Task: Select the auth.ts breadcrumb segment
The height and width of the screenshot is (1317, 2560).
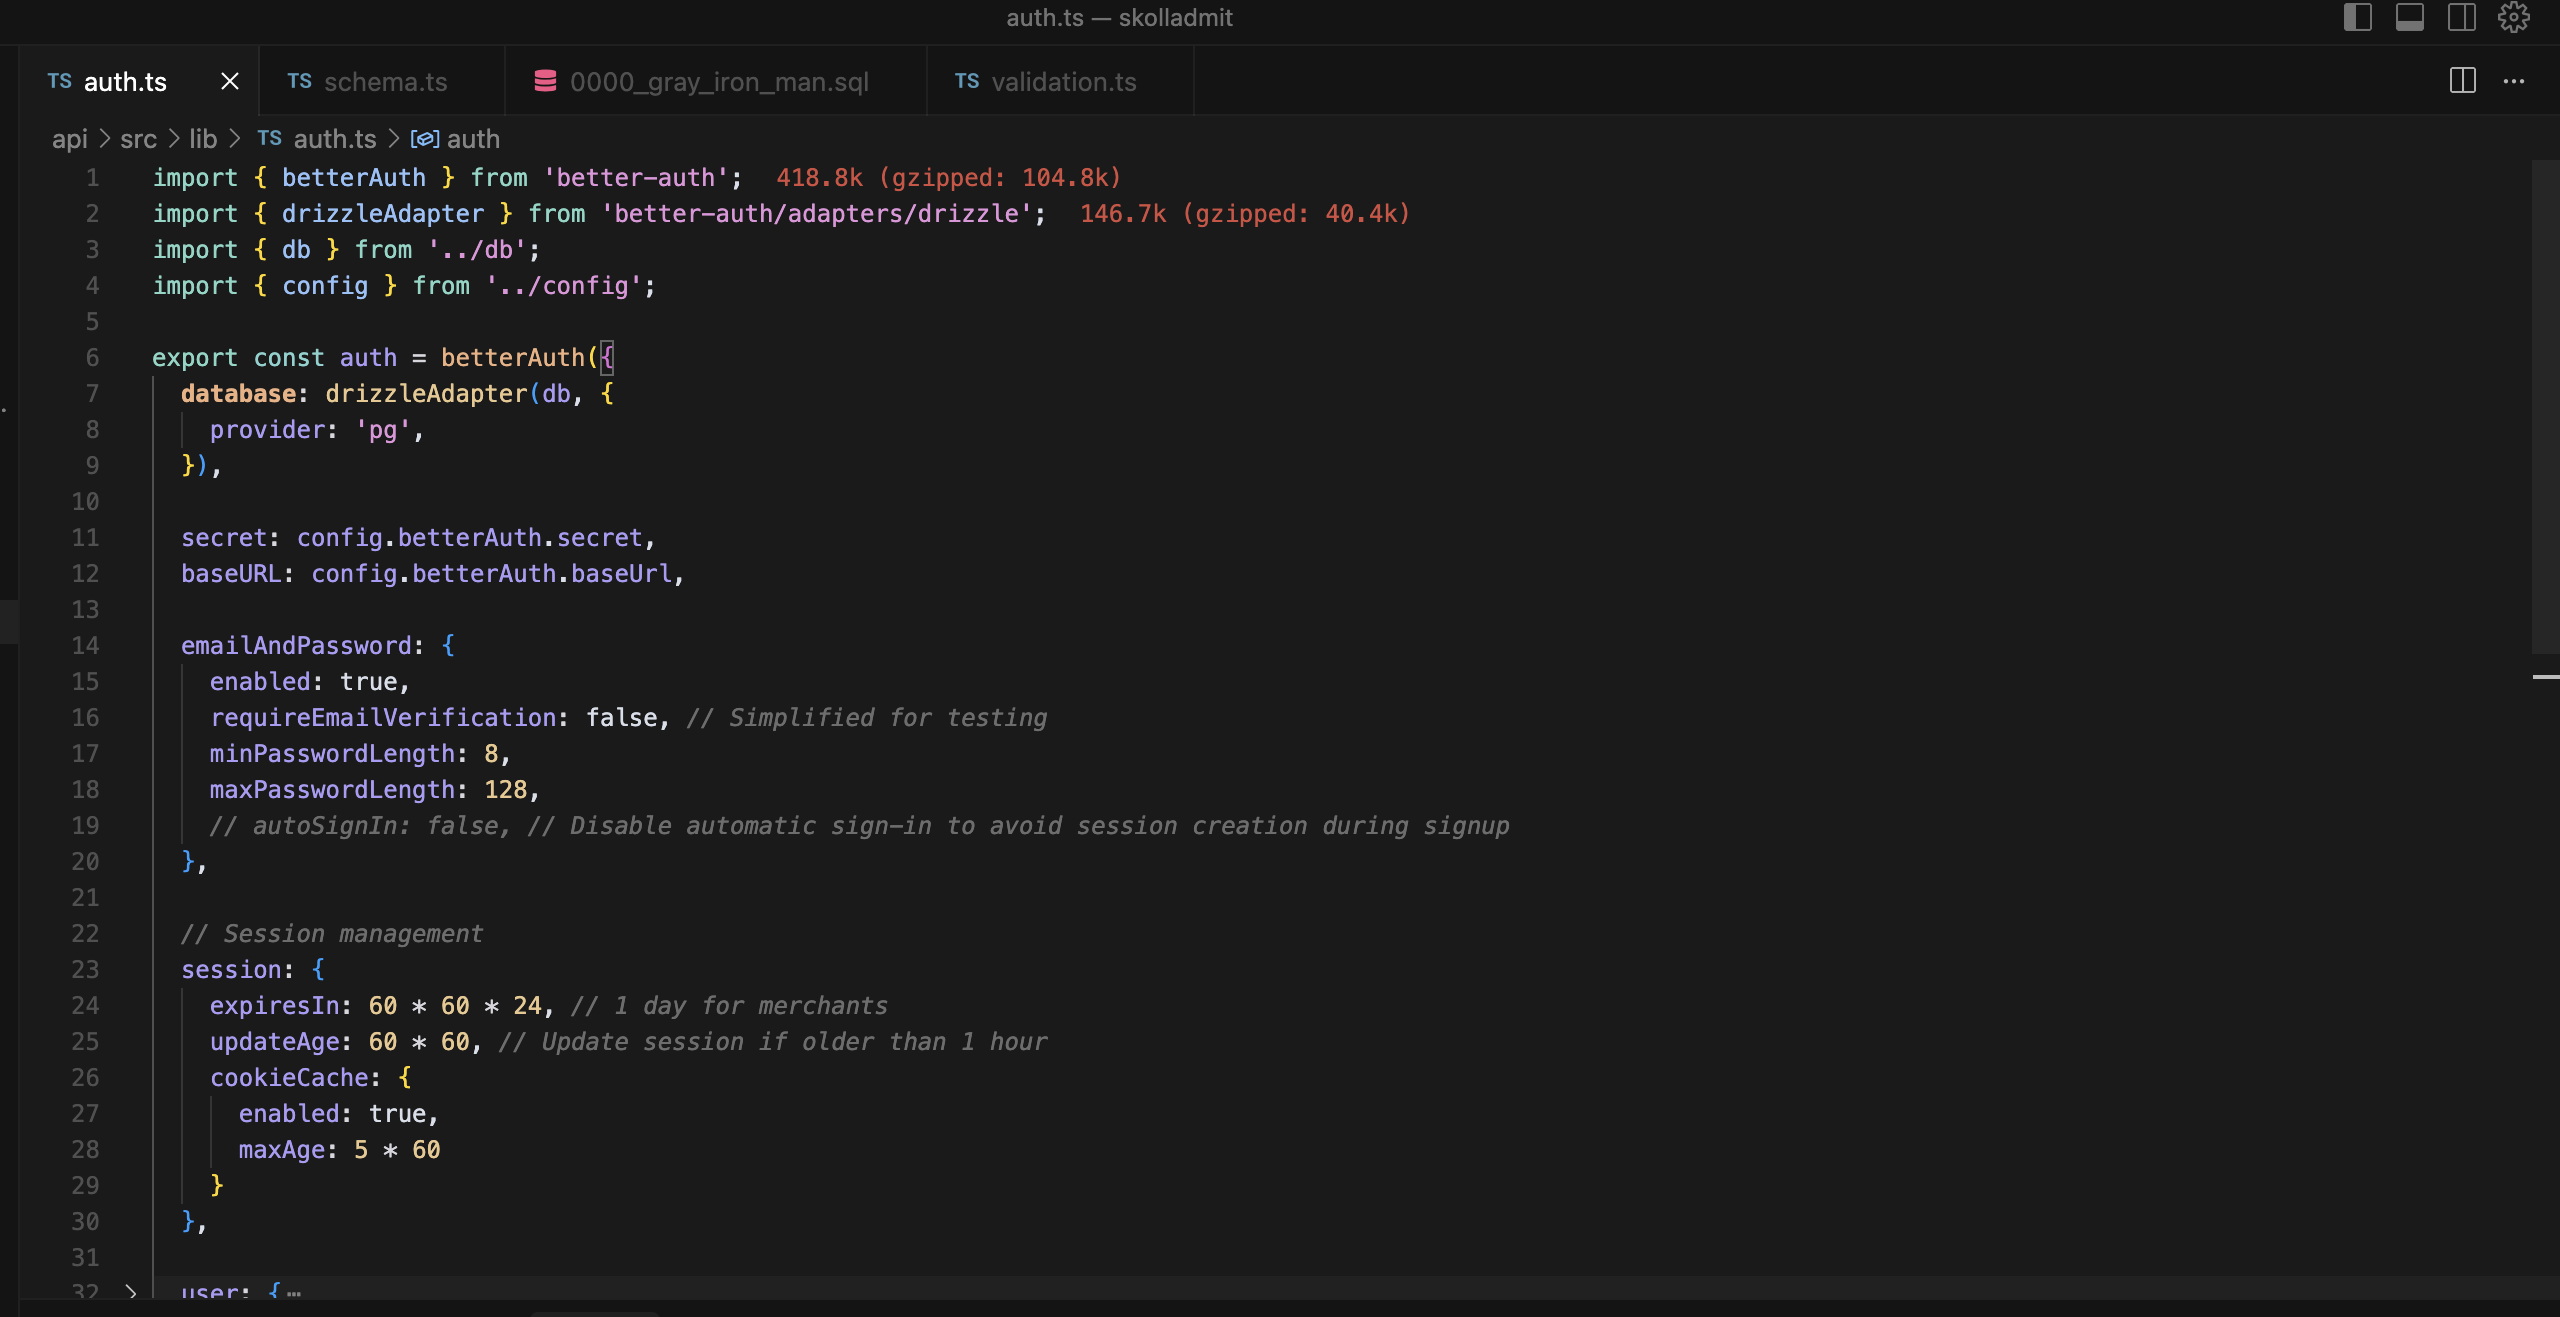Action: pyautogui.click(x=334, y=139)
